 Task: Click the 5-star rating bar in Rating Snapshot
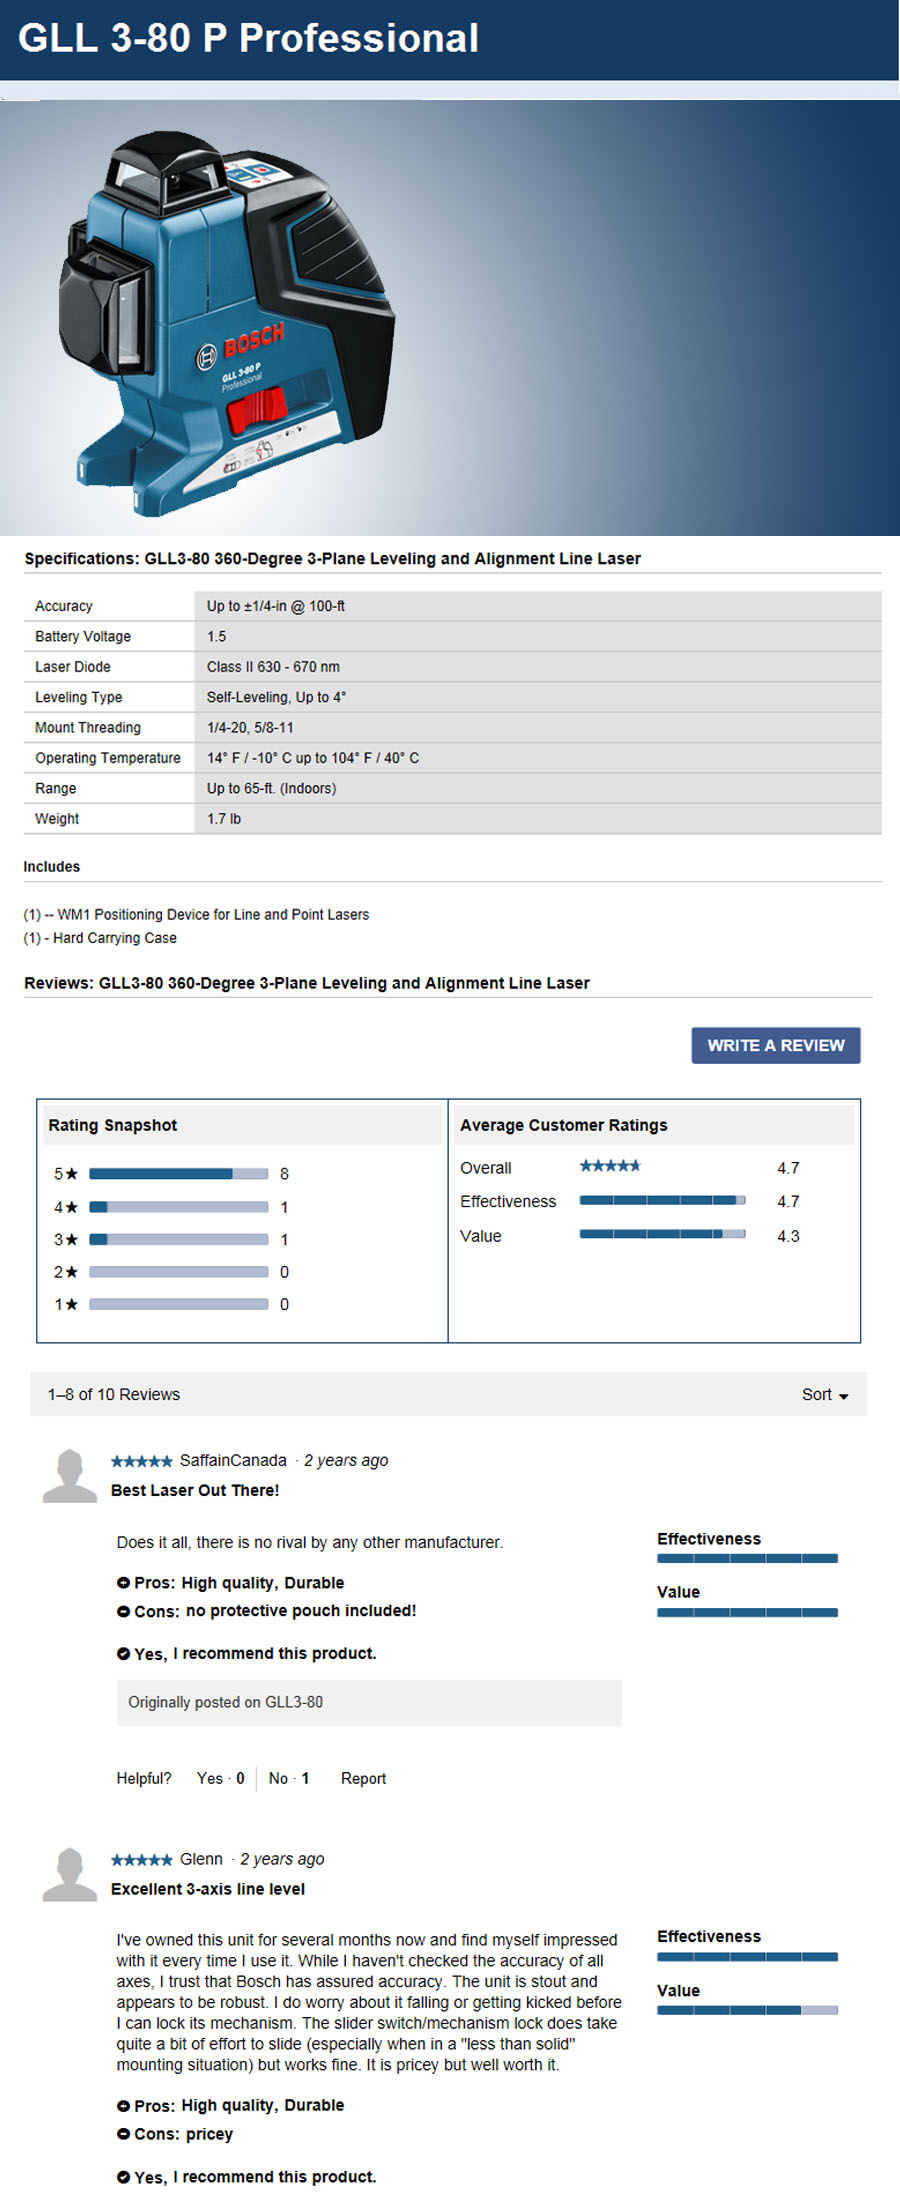coord(178,1174)
